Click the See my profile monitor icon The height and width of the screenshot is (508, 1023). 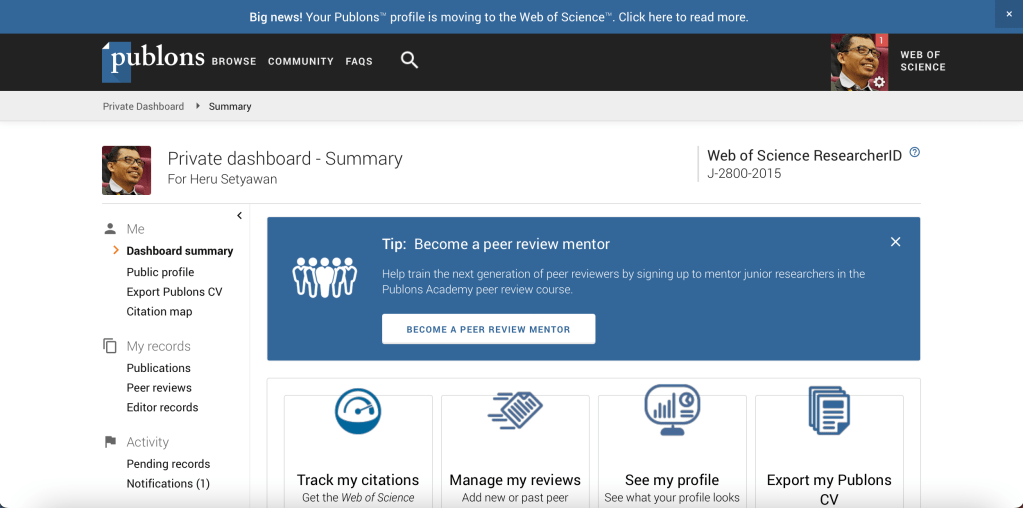tap(672, 409)
